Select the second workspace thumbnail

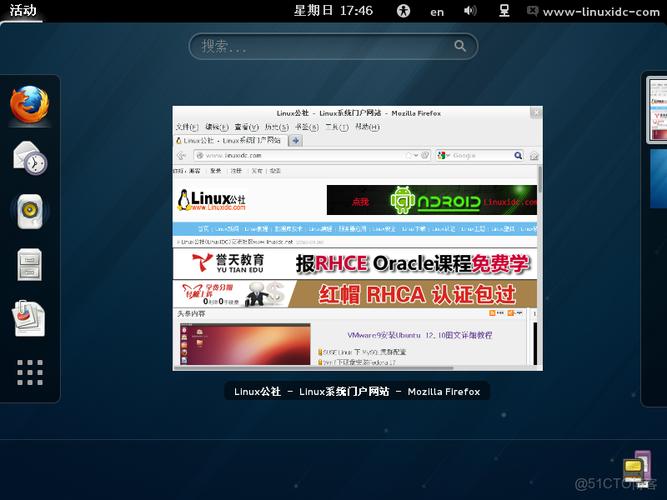coord(658,178)
